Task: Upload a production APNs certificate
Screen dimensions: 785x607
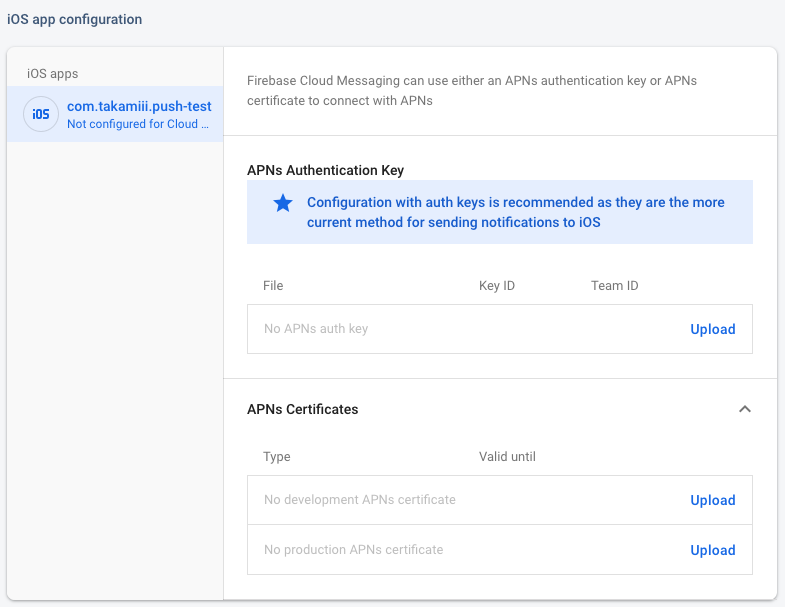Action: click(x=712, y=550)
